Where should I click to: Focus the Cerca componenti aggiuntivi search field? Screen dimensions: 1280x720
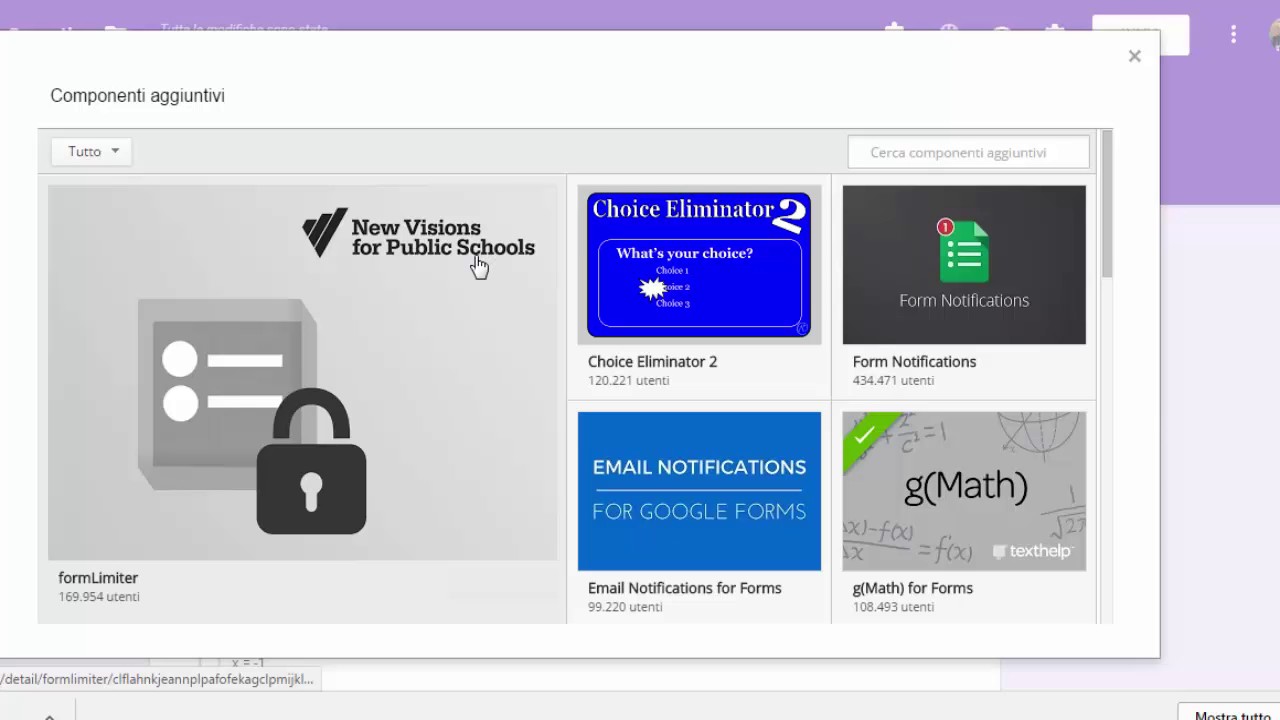[968, 152]
